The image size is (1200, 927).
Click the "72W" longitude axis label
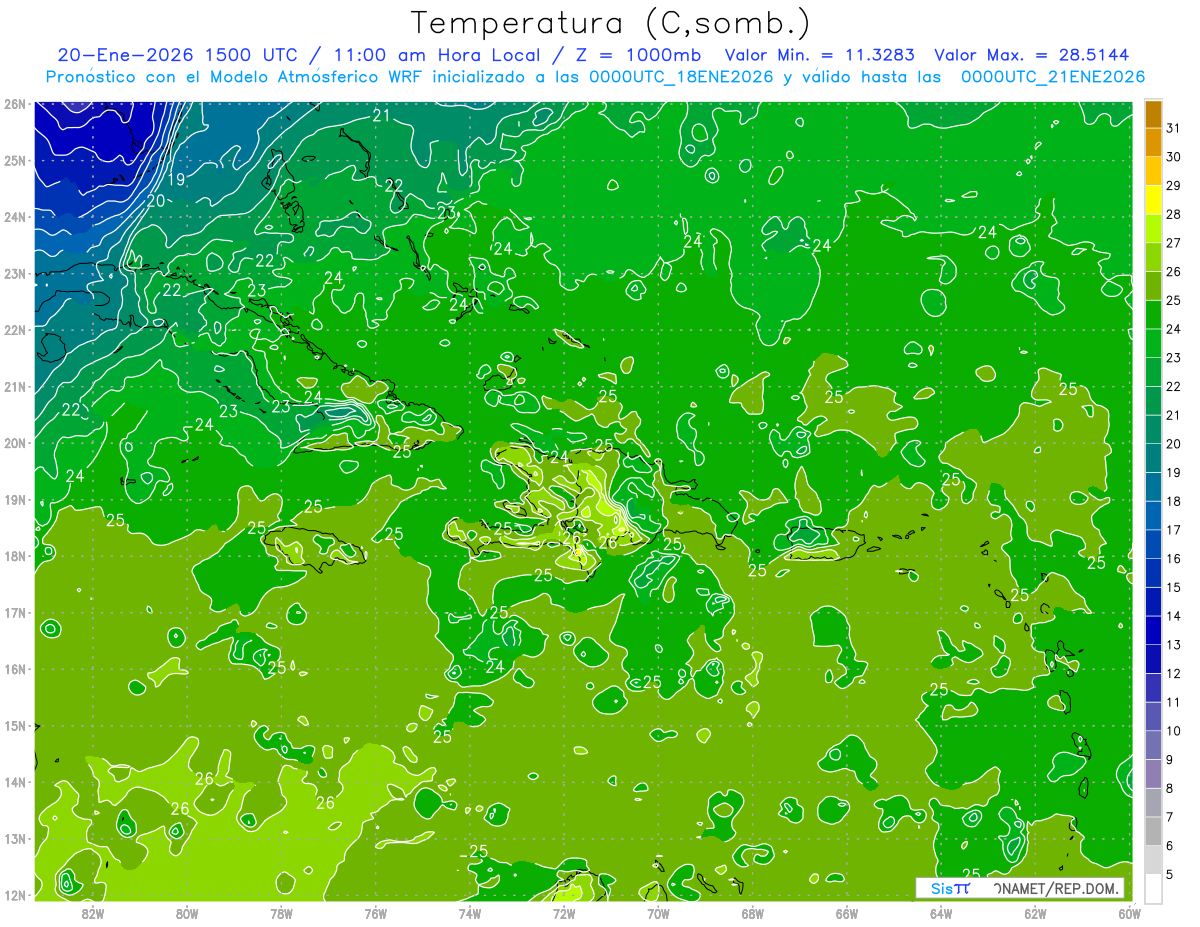coord(564,912)
